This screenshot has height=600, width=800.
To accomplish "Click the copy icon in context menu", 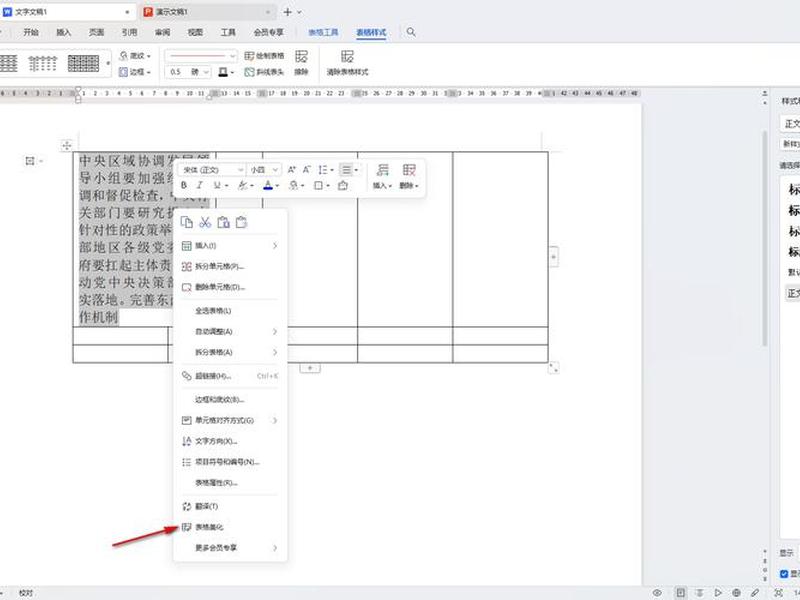I will (187, 222).
